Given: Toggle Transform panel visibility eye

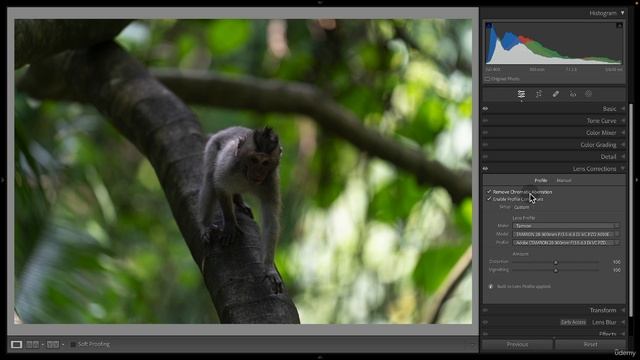Looking at the screenshot, I should pos(485,310).
